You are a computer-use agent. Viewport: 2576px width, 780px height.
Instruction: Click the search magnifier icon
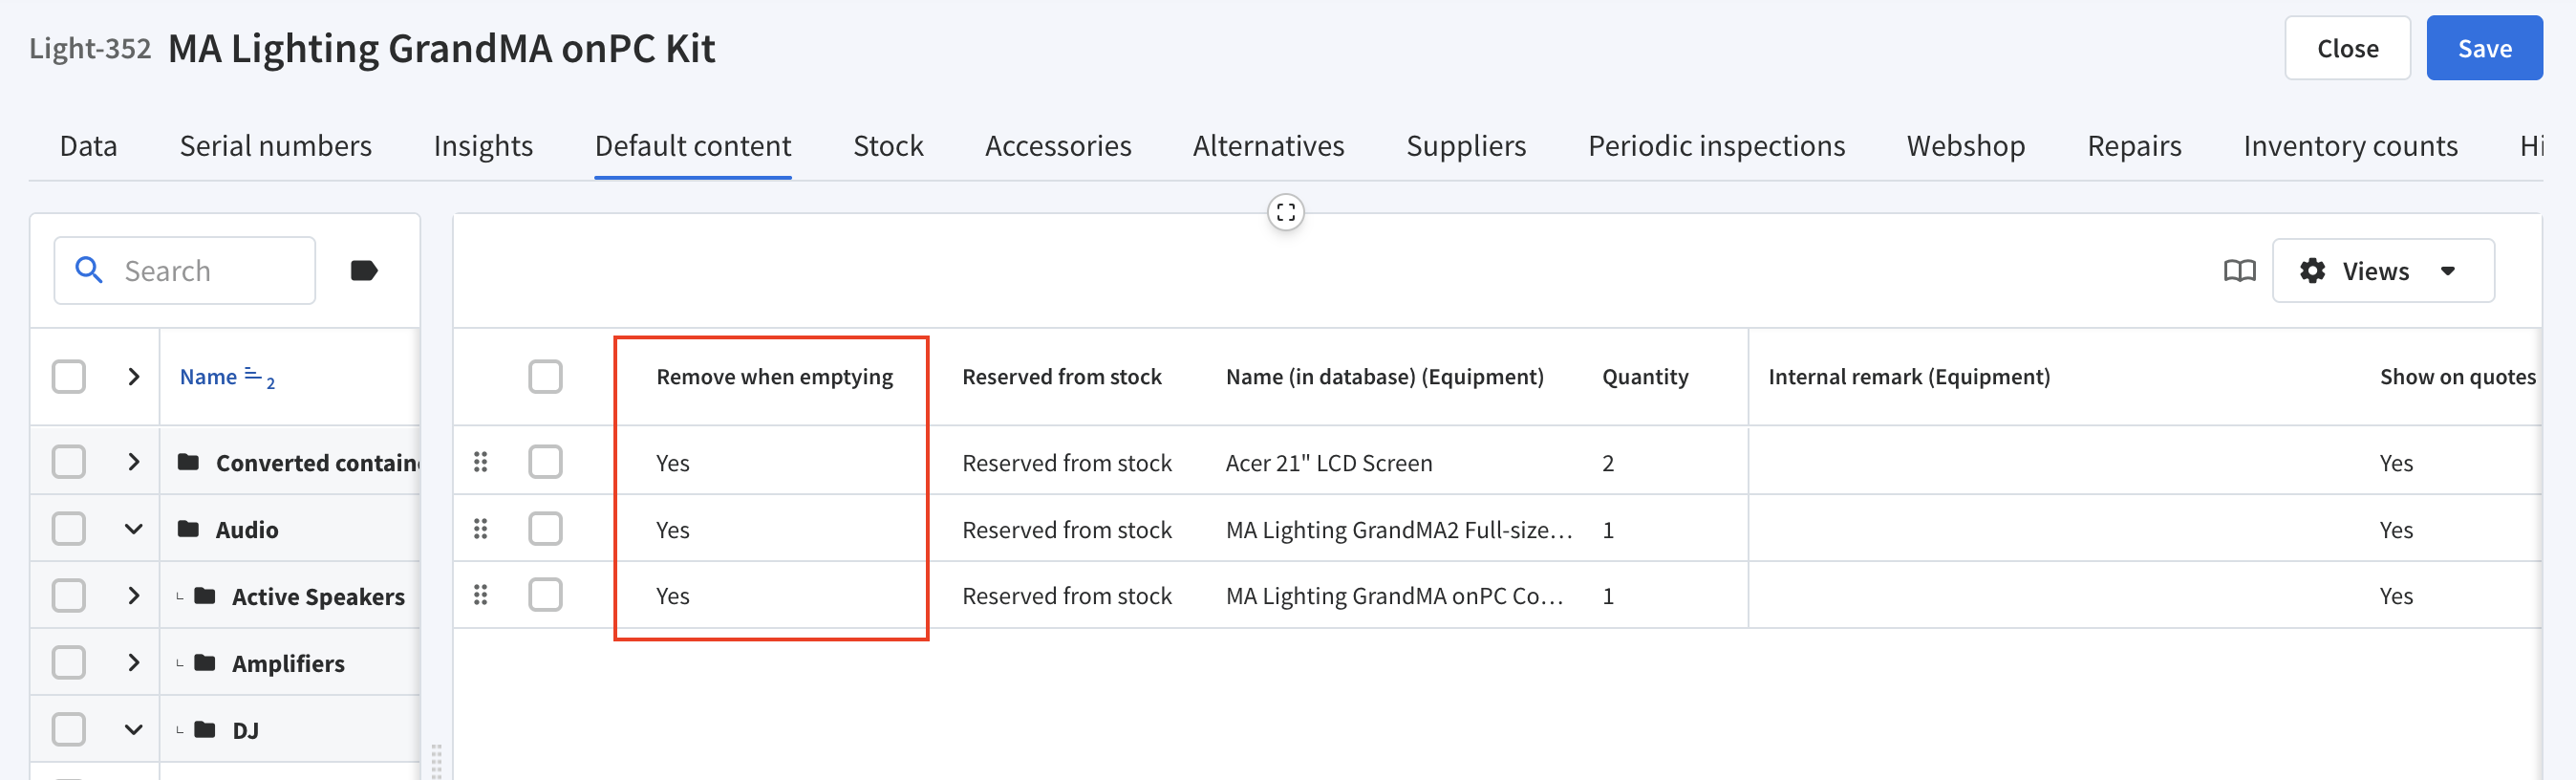[x=89, y=270]
